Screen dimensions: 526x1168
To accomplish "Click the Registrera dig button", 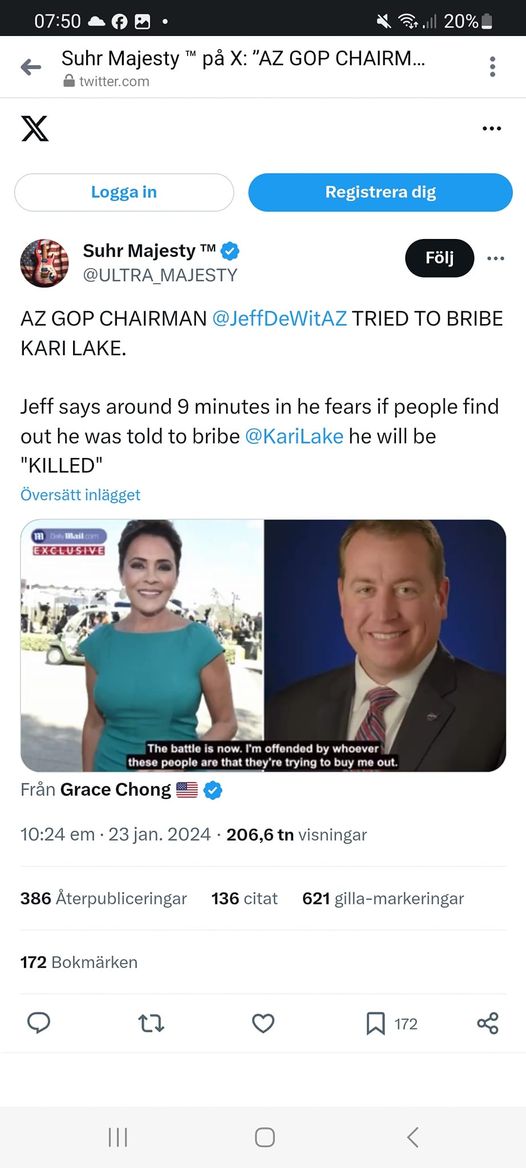I will (380, 192).
